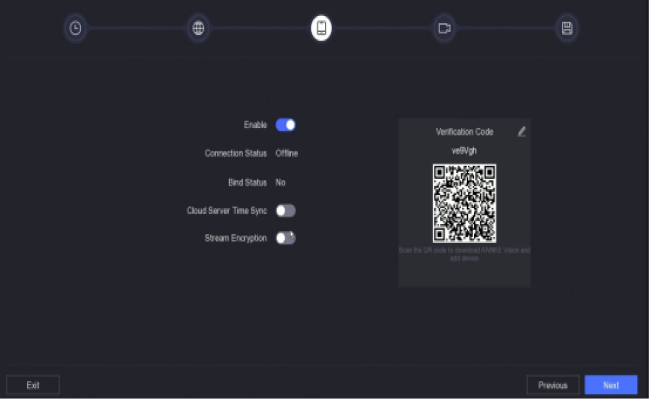
Task: Click the Stream Encryption label
Action: click(x=229, y=239)
